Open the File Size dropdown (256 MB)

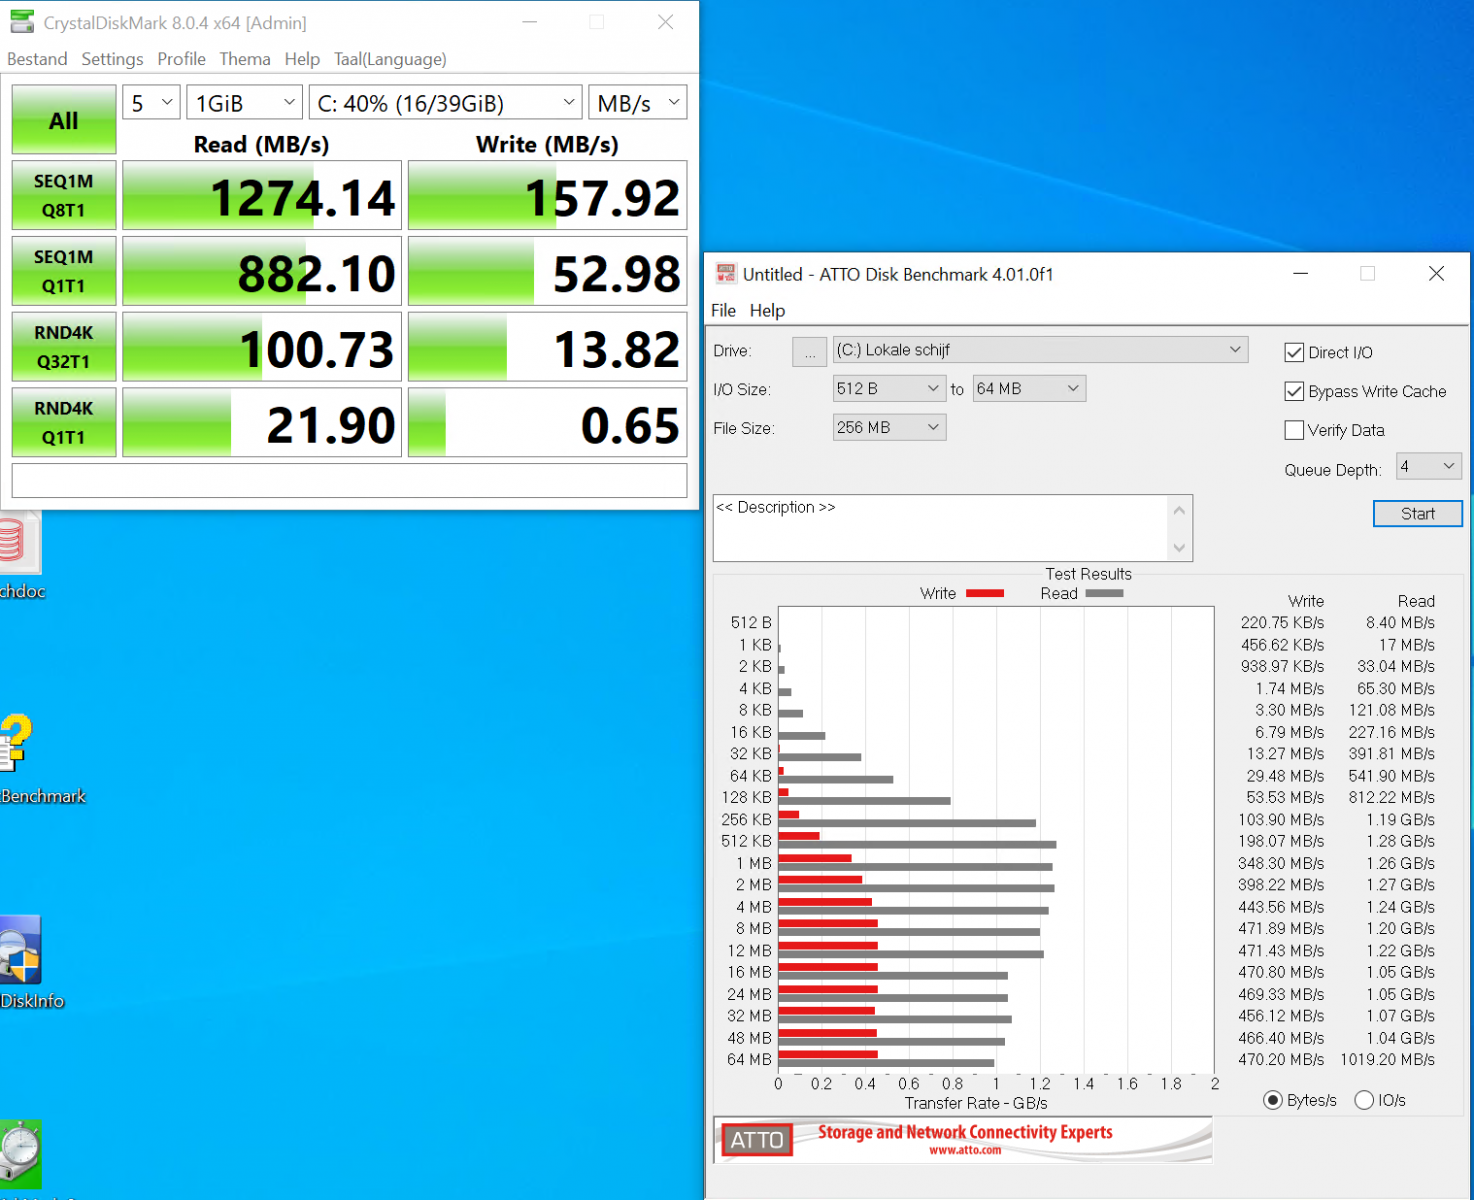pyautogui.click(x=889, y=428)
